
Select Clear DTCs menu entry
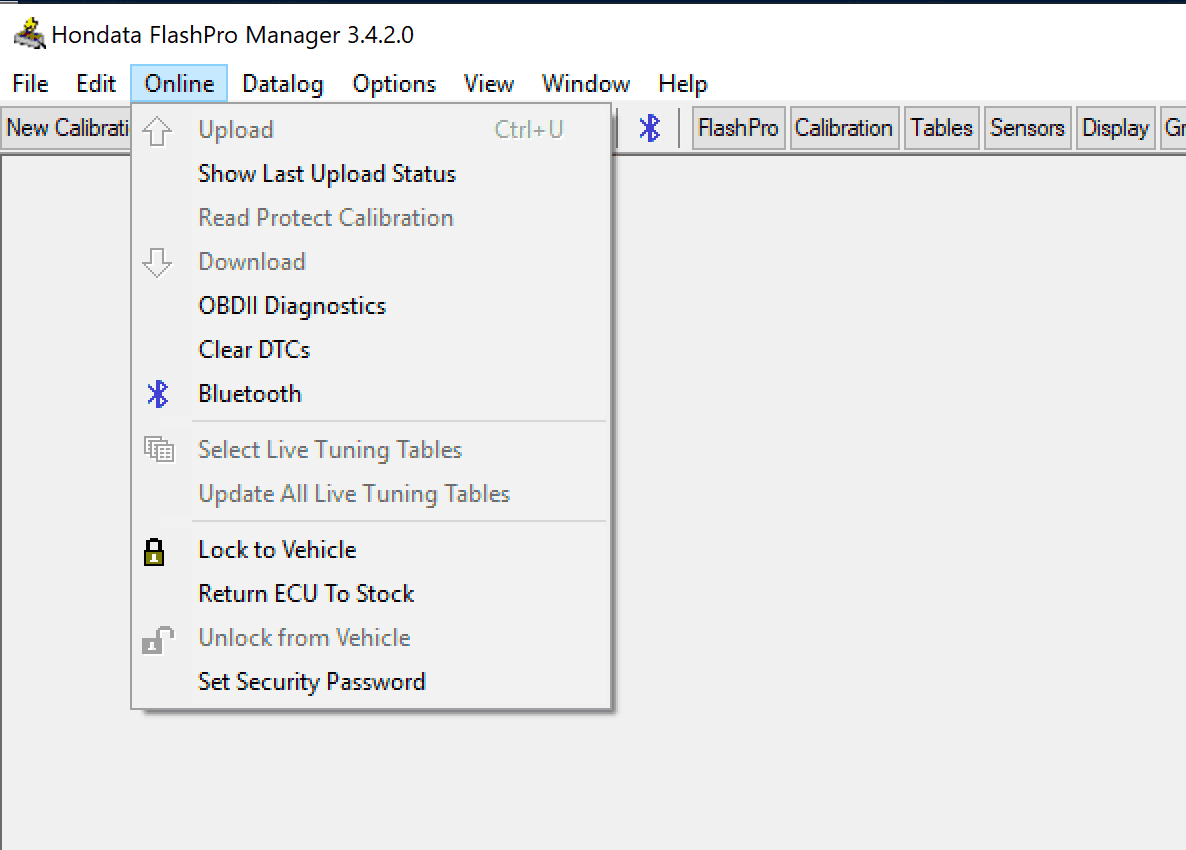(254, 350)
